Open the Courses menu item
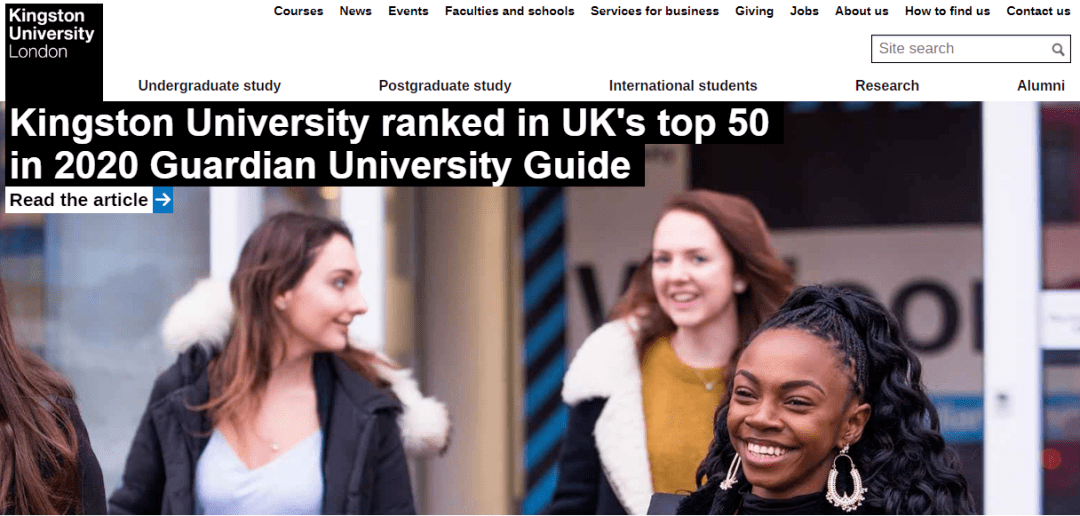The width and height of the screenshot is (1080, 516). [x=298, y=11]
